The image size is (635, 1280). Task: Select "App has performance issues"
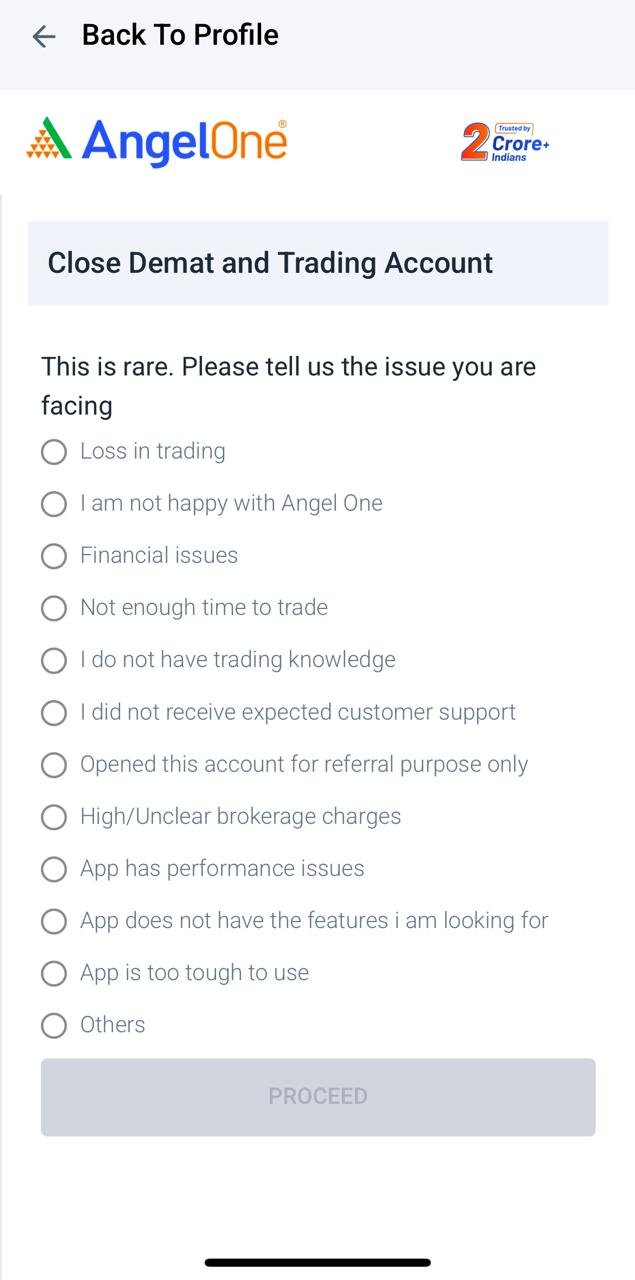[54, 869]
